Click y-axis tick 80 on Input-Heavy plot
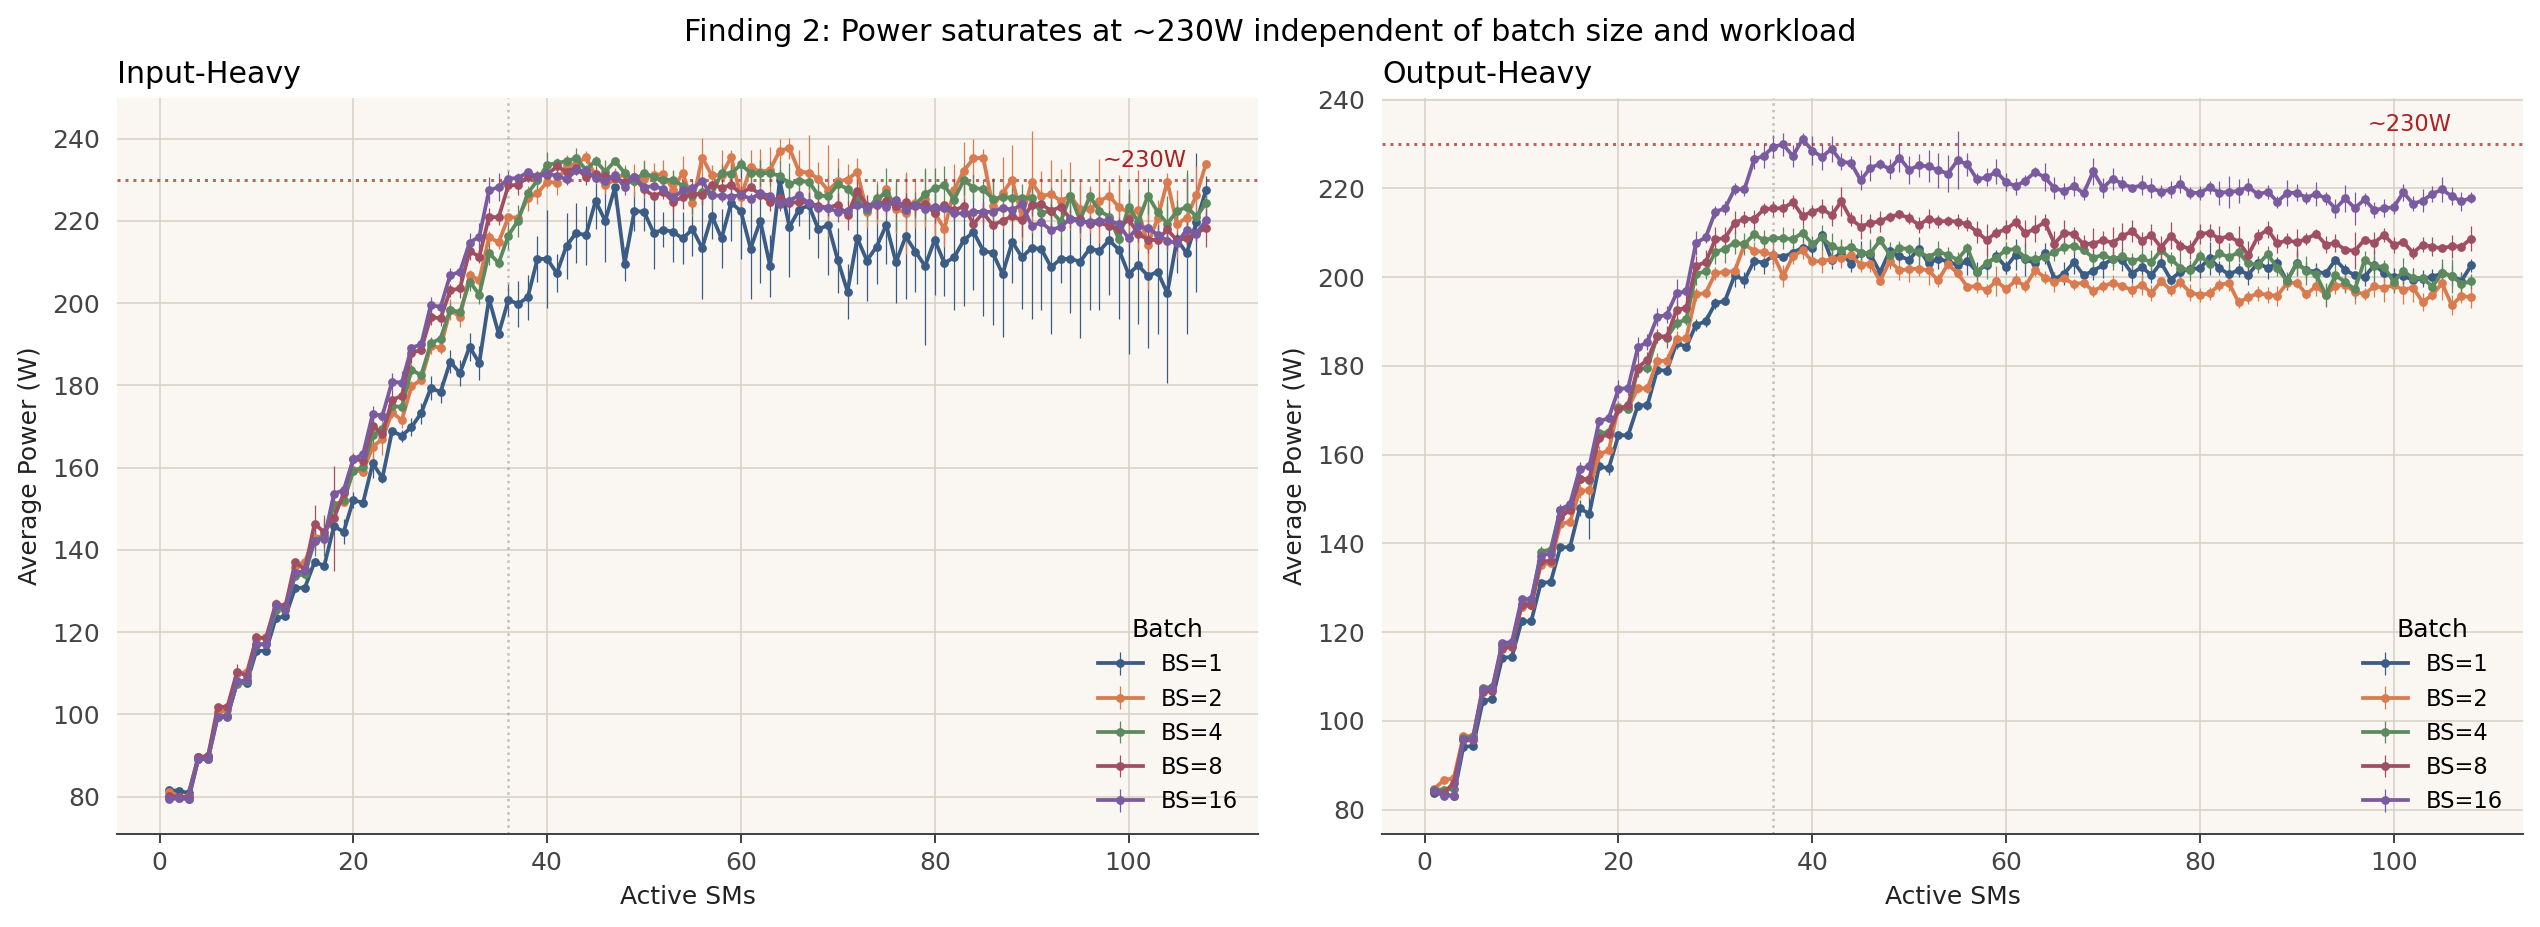The height and width of the screenshot is (927, 2540). [85, 798]
